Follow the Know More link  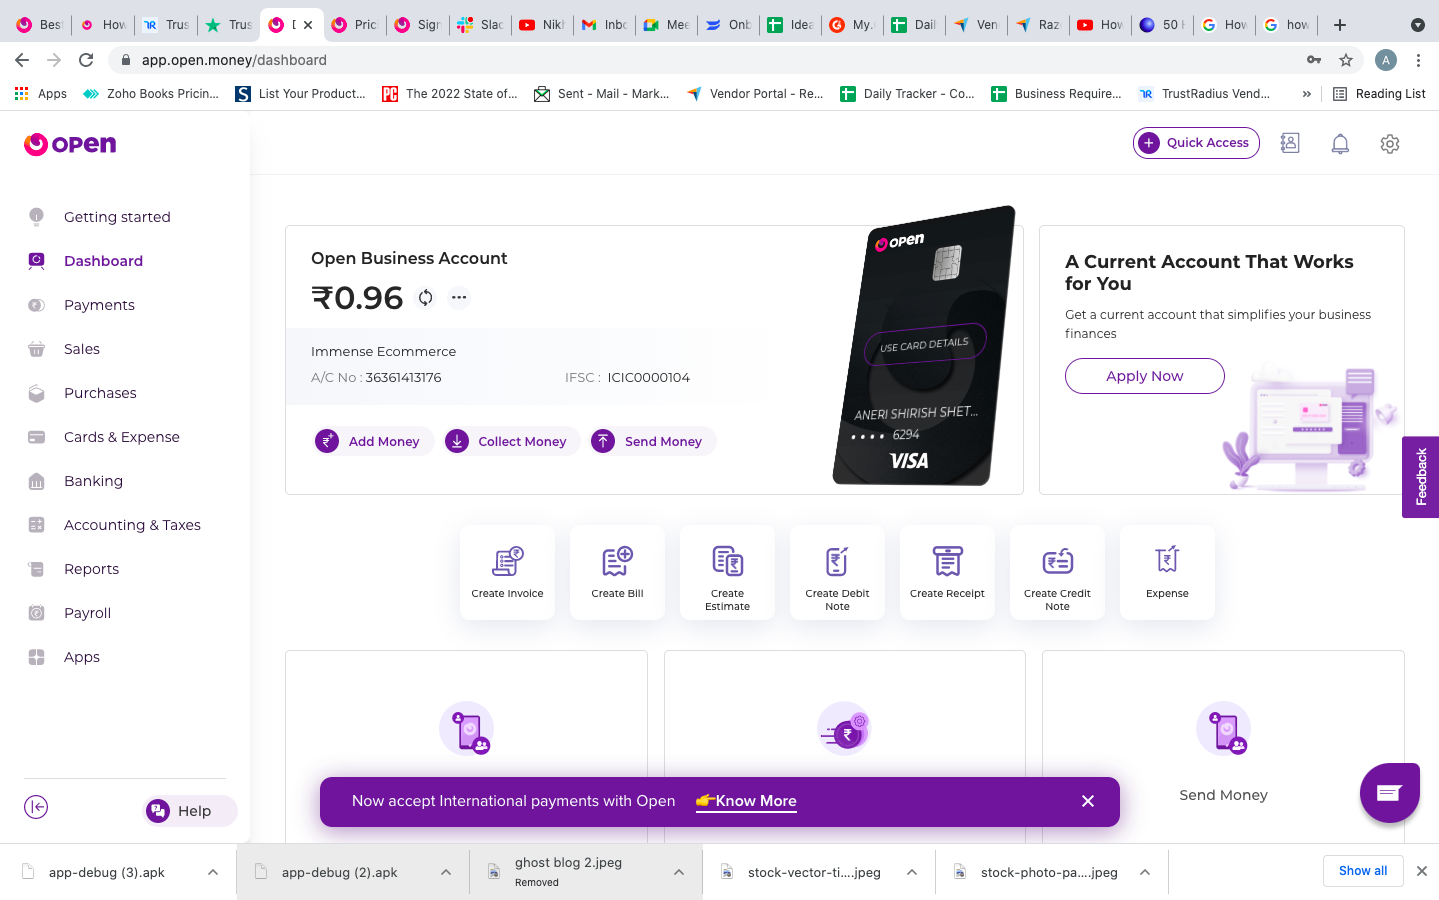[x=756, y=801]
